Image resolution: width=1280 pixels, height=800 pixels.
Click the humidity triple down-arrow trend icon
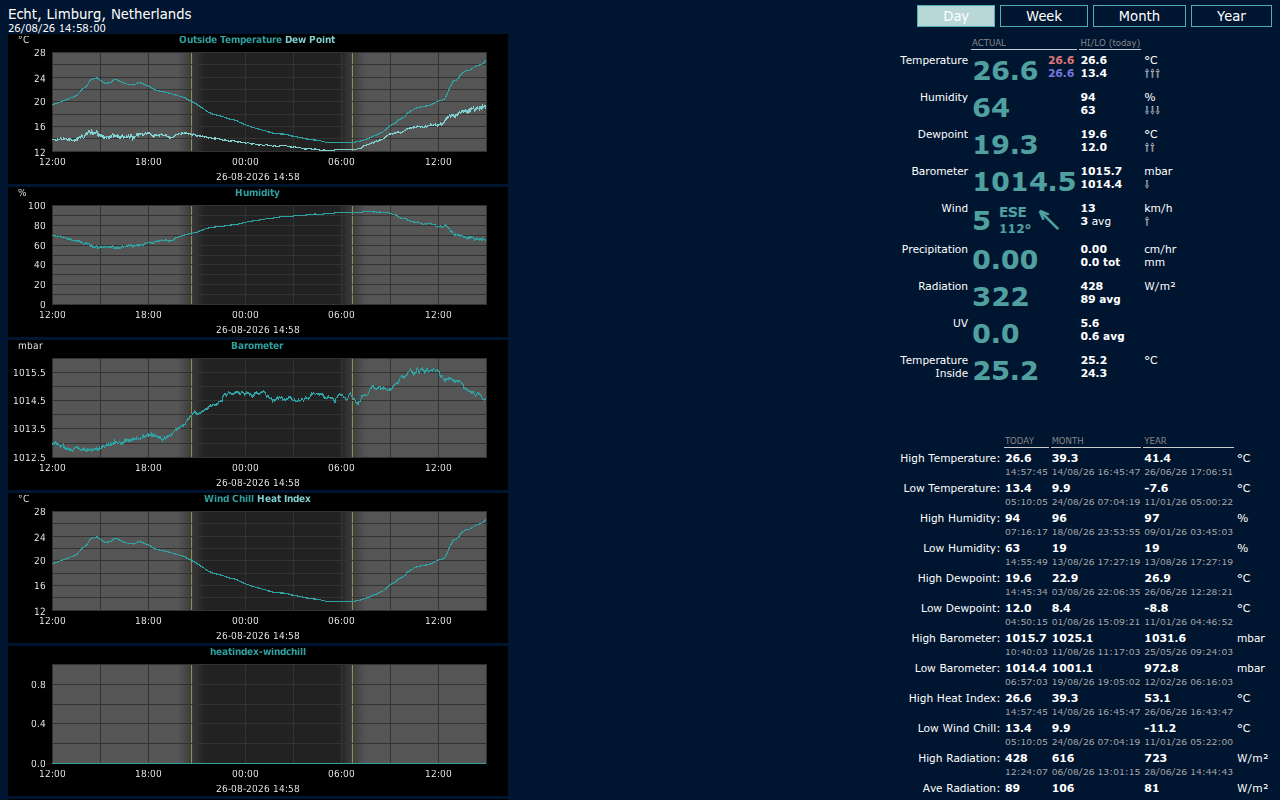click(x=1151, y=111)
